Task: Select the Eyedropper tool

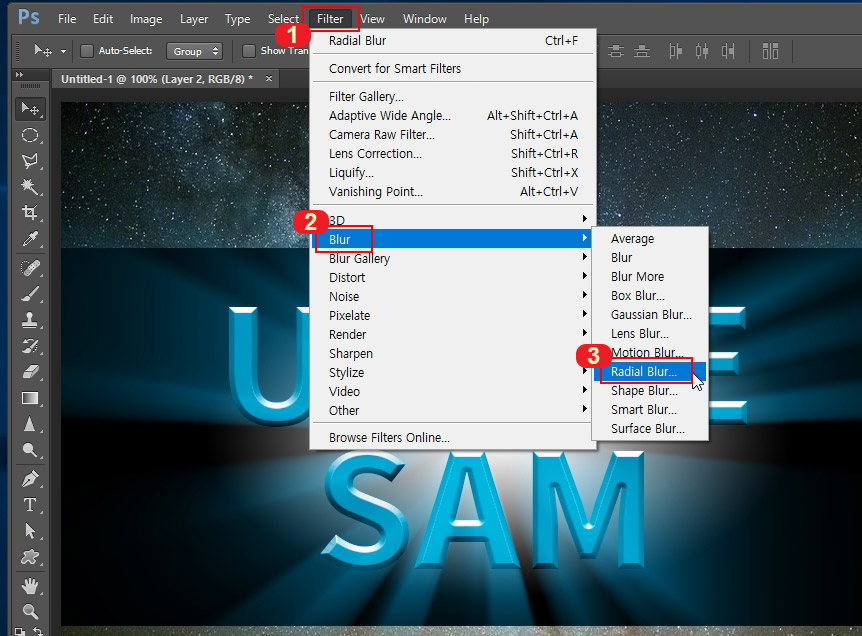Action: click(x=30, y=239)
